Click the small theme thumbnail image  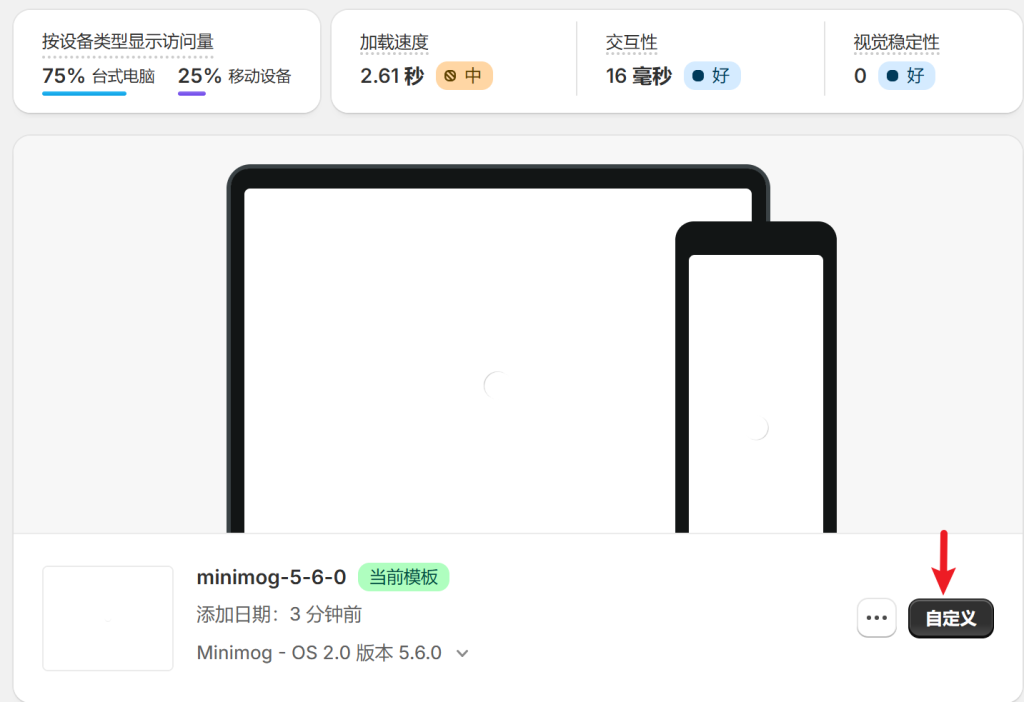coord(108,618)
